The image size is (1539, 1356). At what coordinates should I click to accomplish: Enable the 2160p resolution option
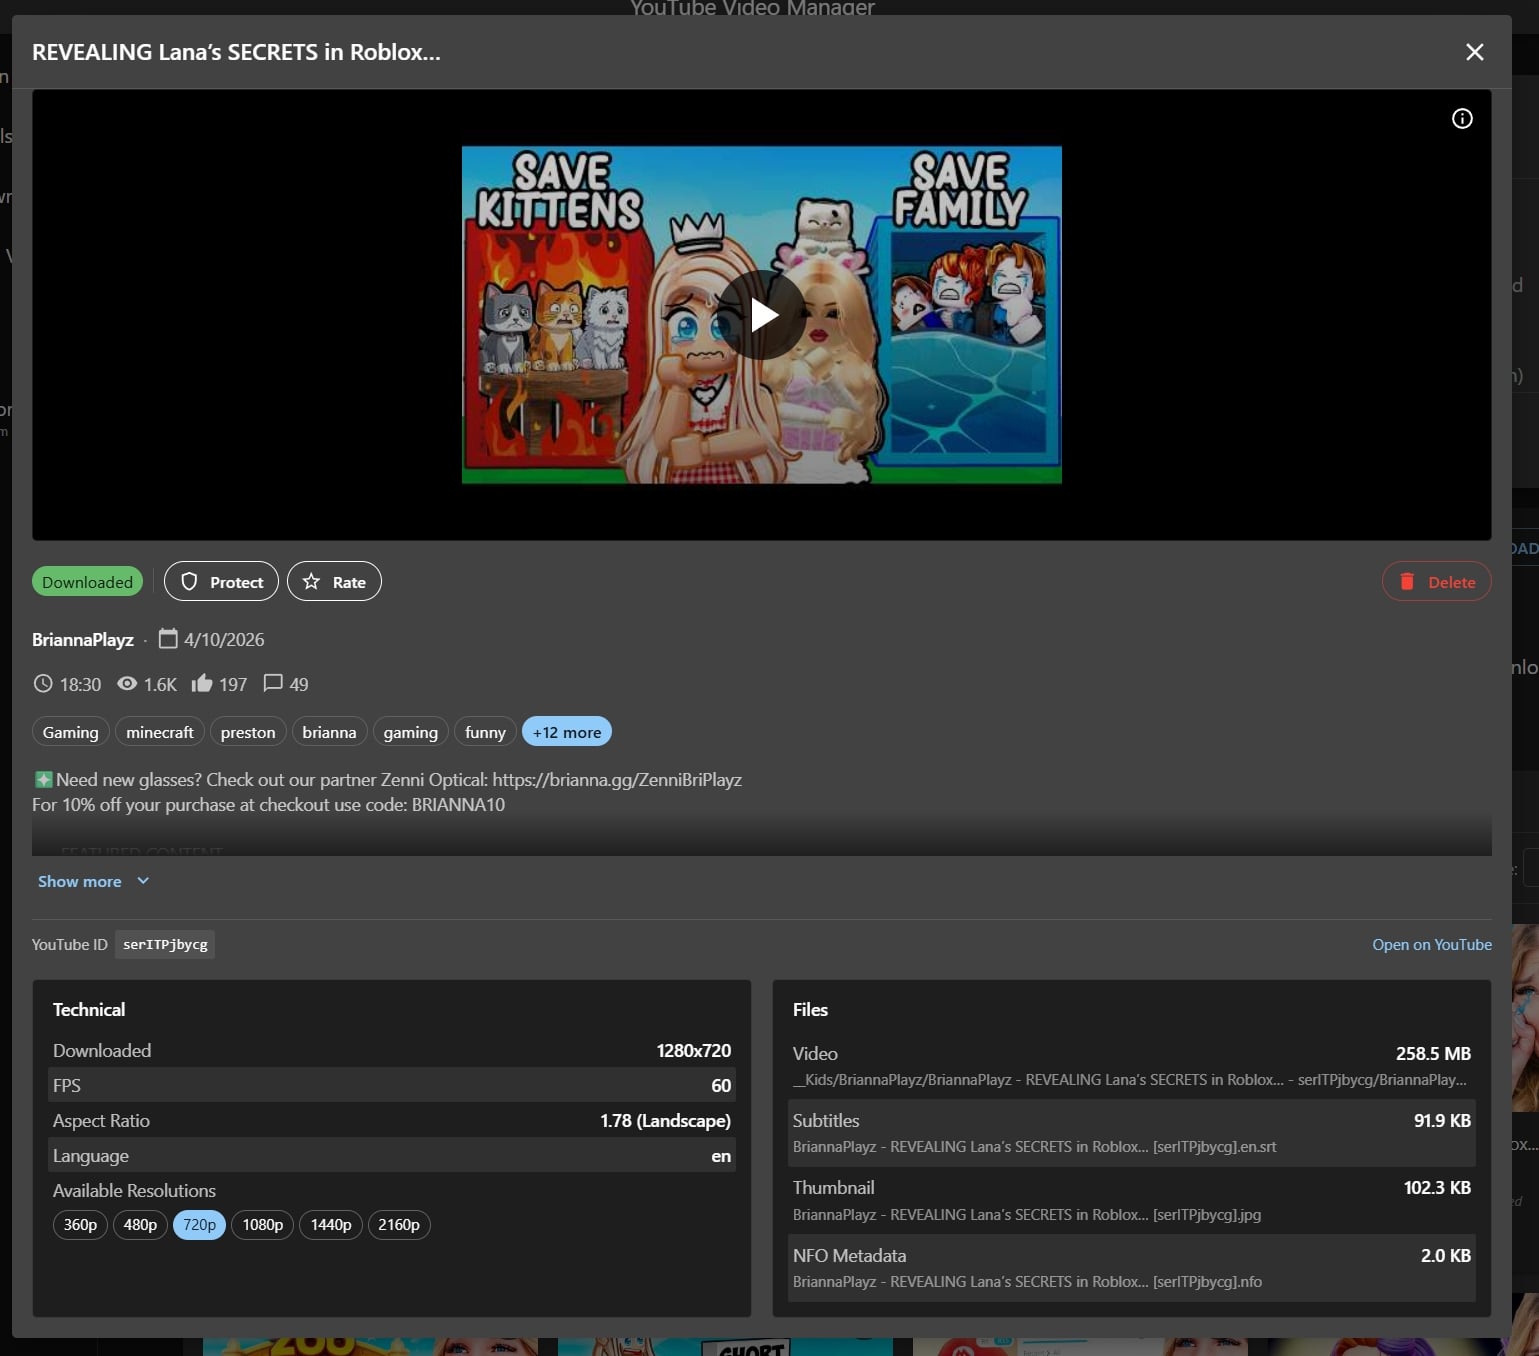pos(399,1224)
